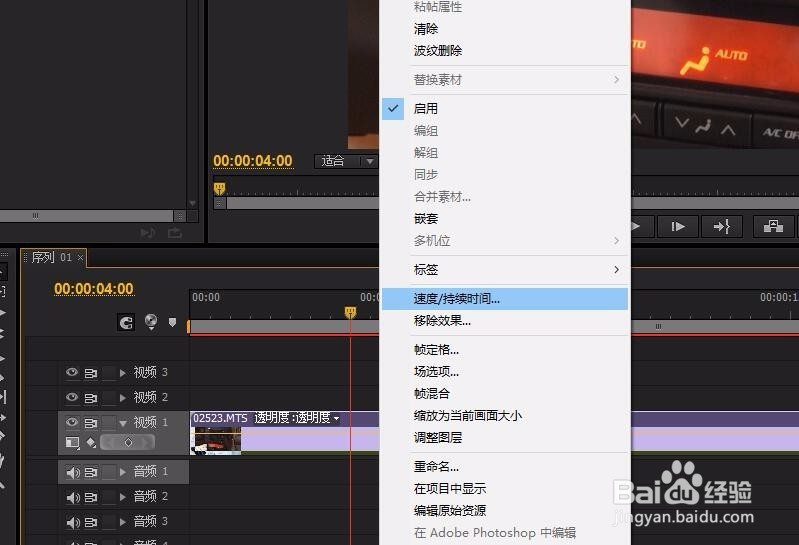
Task: Choose 帧定格... menu entry
Action: click(504, 349)
